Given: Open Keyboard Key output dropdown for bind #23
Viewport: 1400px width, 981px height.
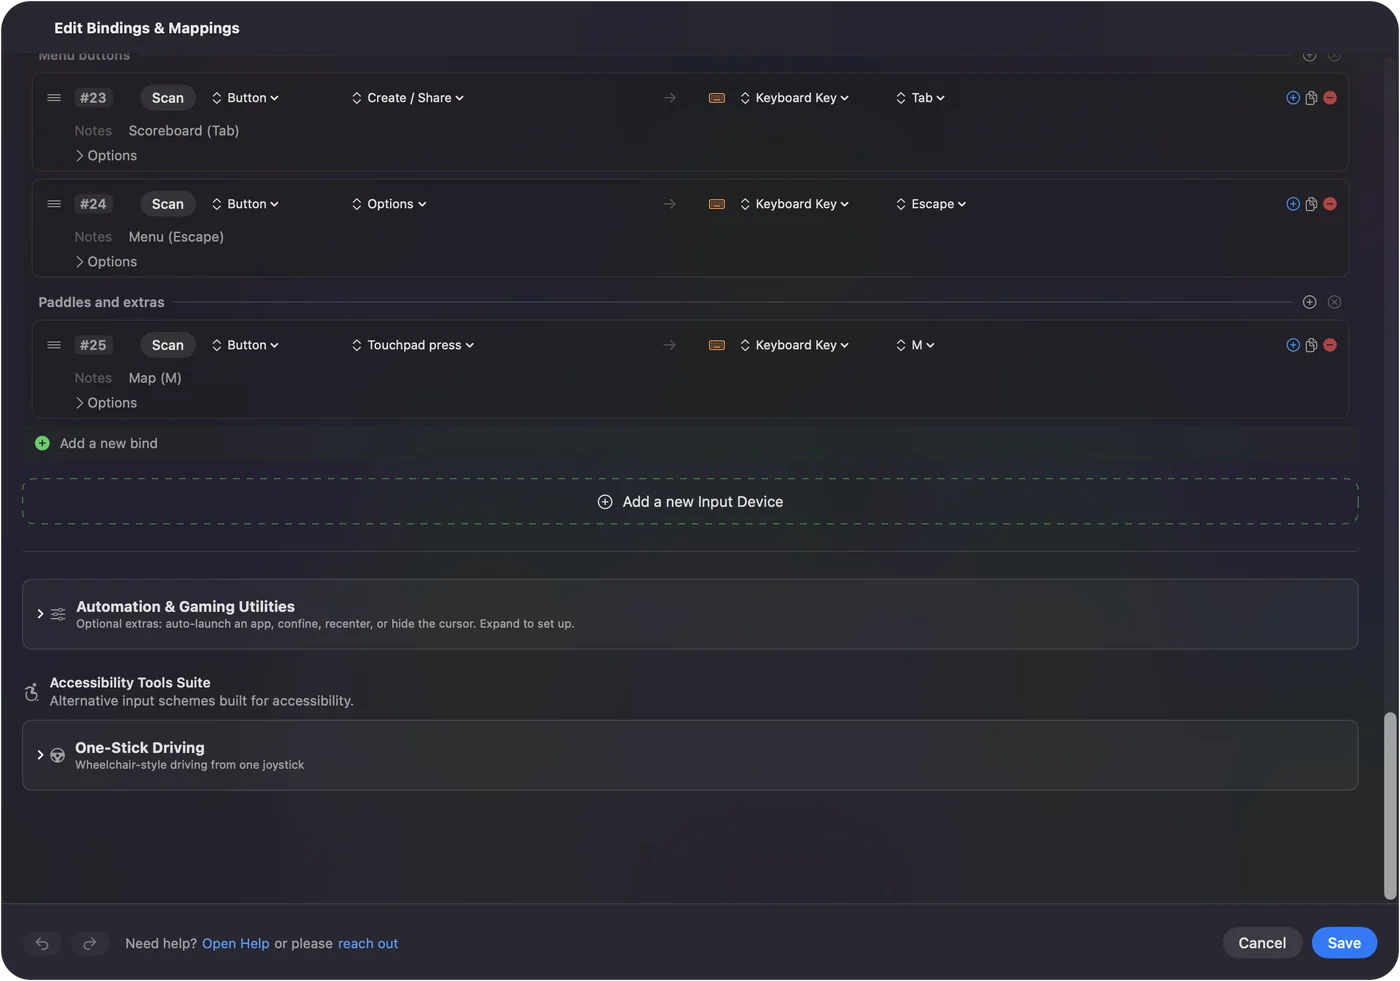Looking at the screenshot, I should (795, 98).
